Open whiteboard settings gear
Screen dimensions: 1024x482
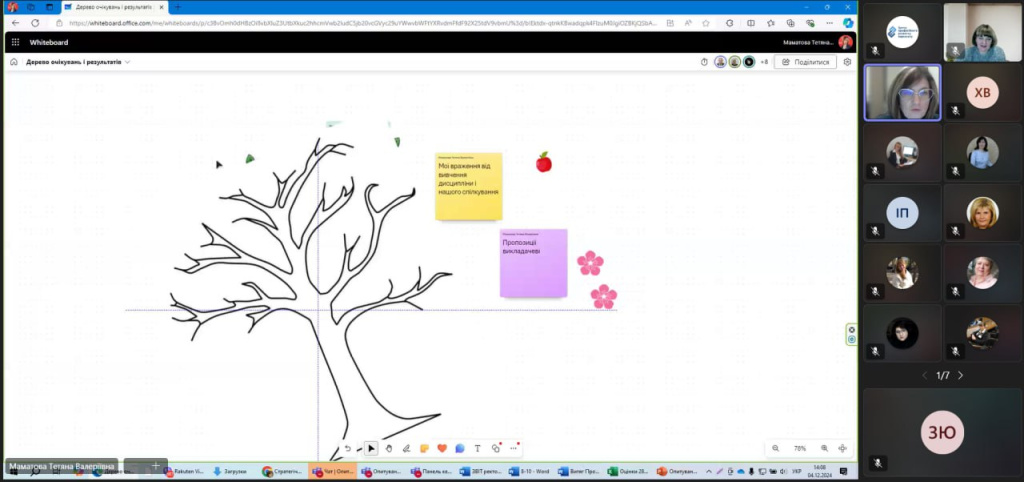847,62
